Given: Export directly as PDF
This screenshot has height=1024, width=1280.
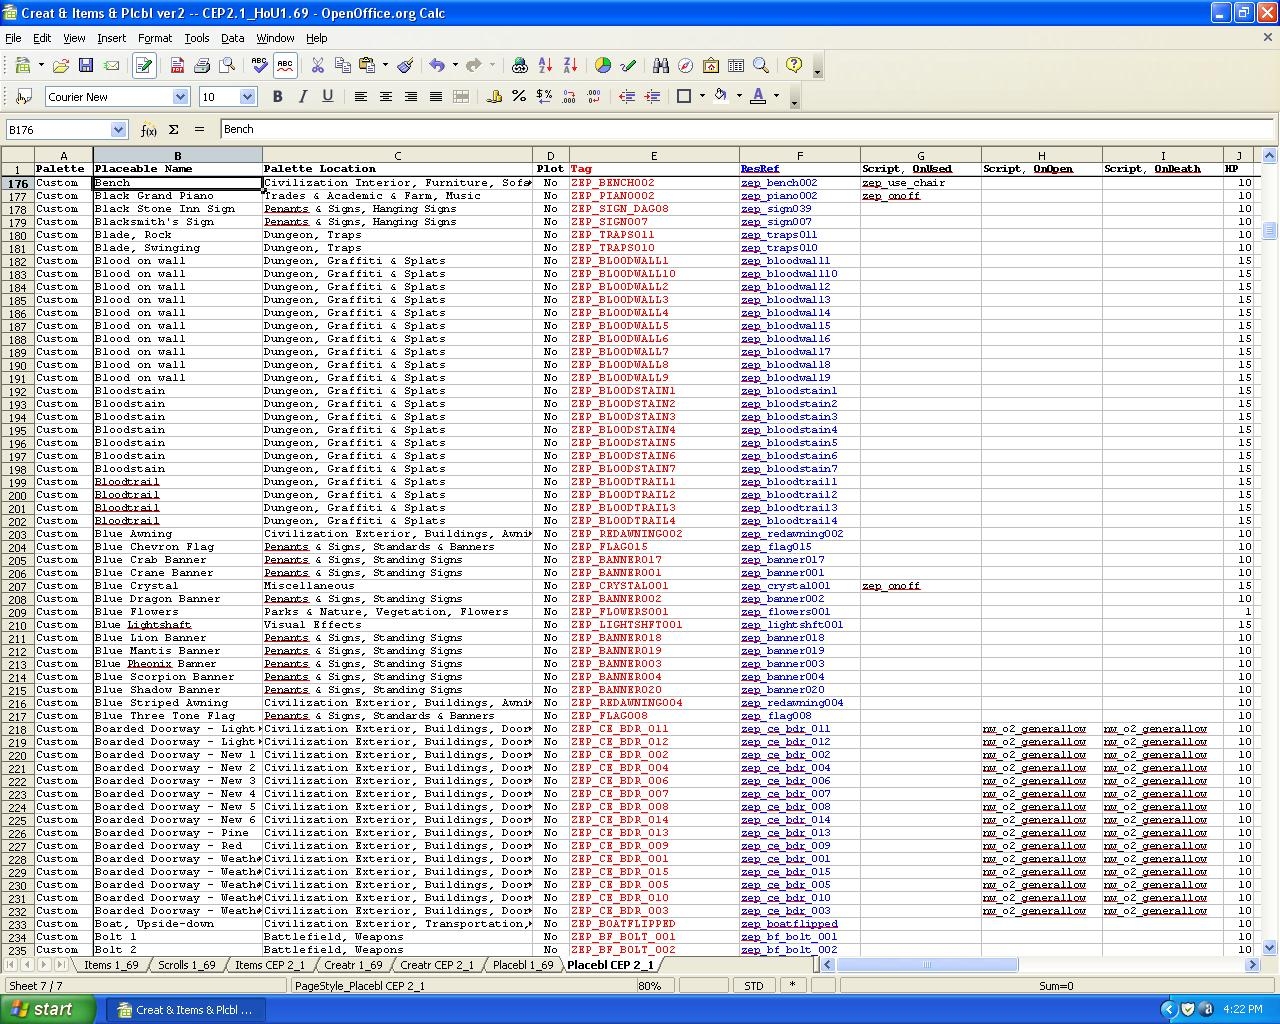Looking at the screenshot, I should pos(177,66).
